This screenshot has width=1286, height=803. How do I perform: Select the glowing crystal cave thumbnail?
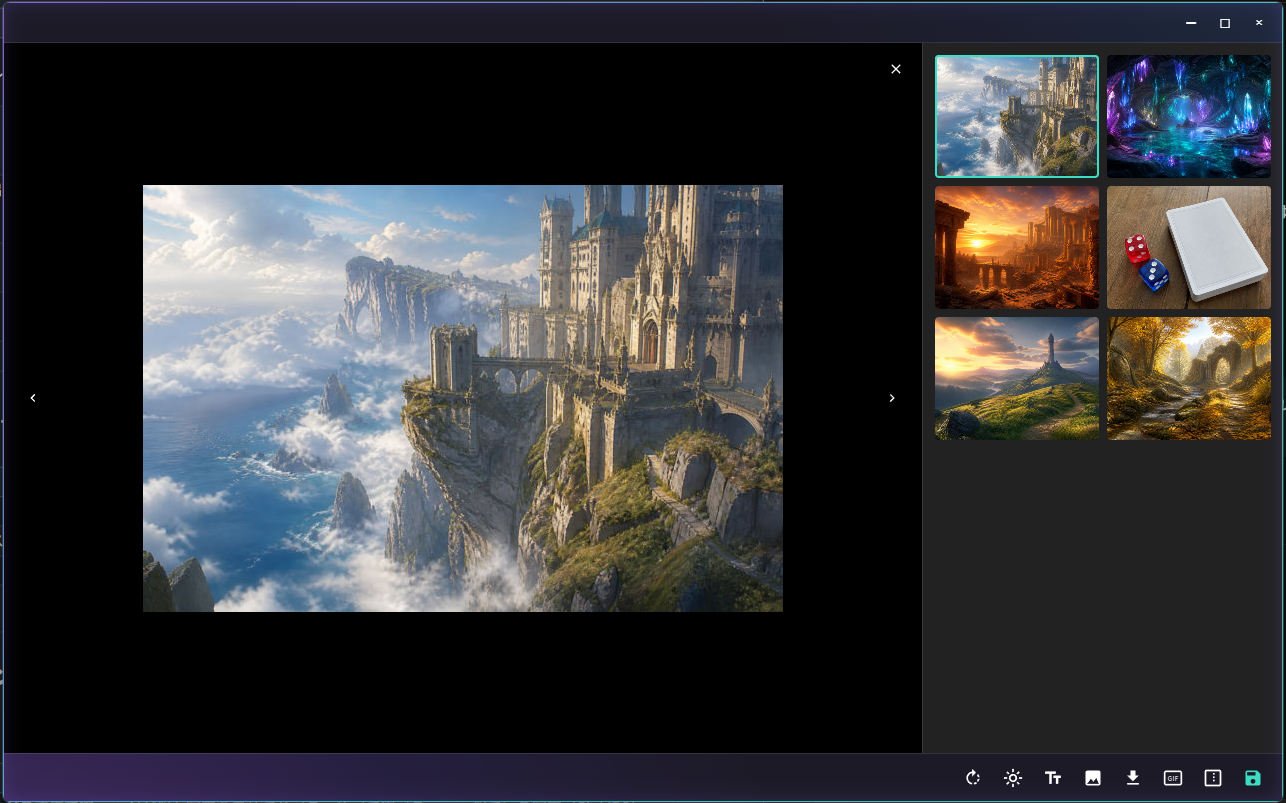pos(1189,116)
